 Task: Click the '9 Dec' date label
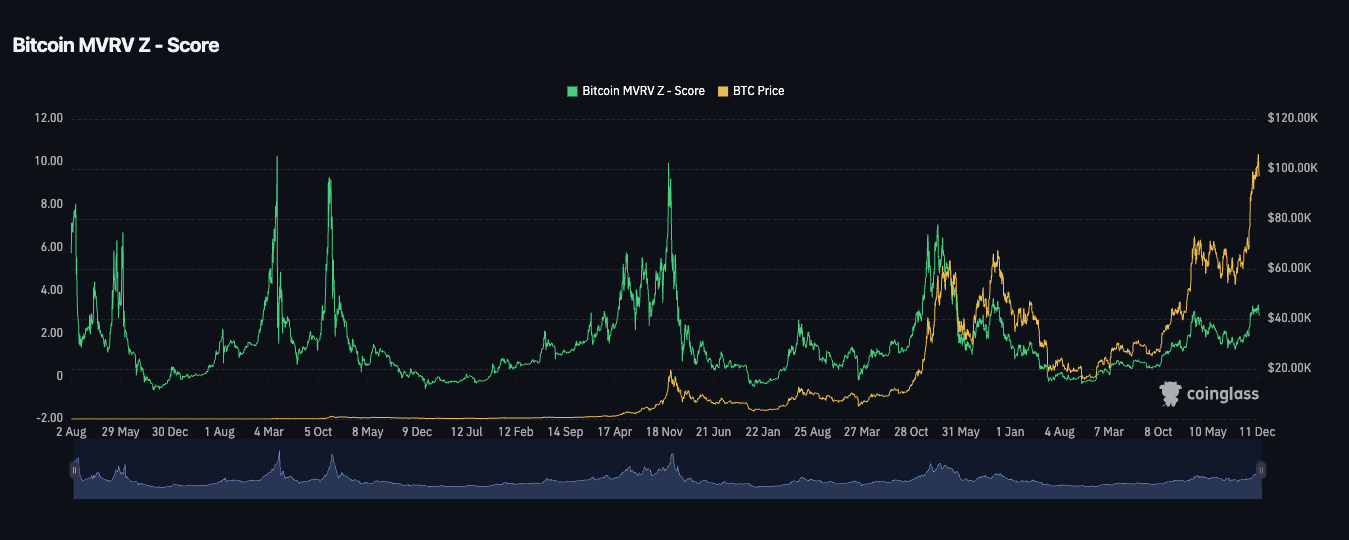pyautogui.click(x=417, y=432)
